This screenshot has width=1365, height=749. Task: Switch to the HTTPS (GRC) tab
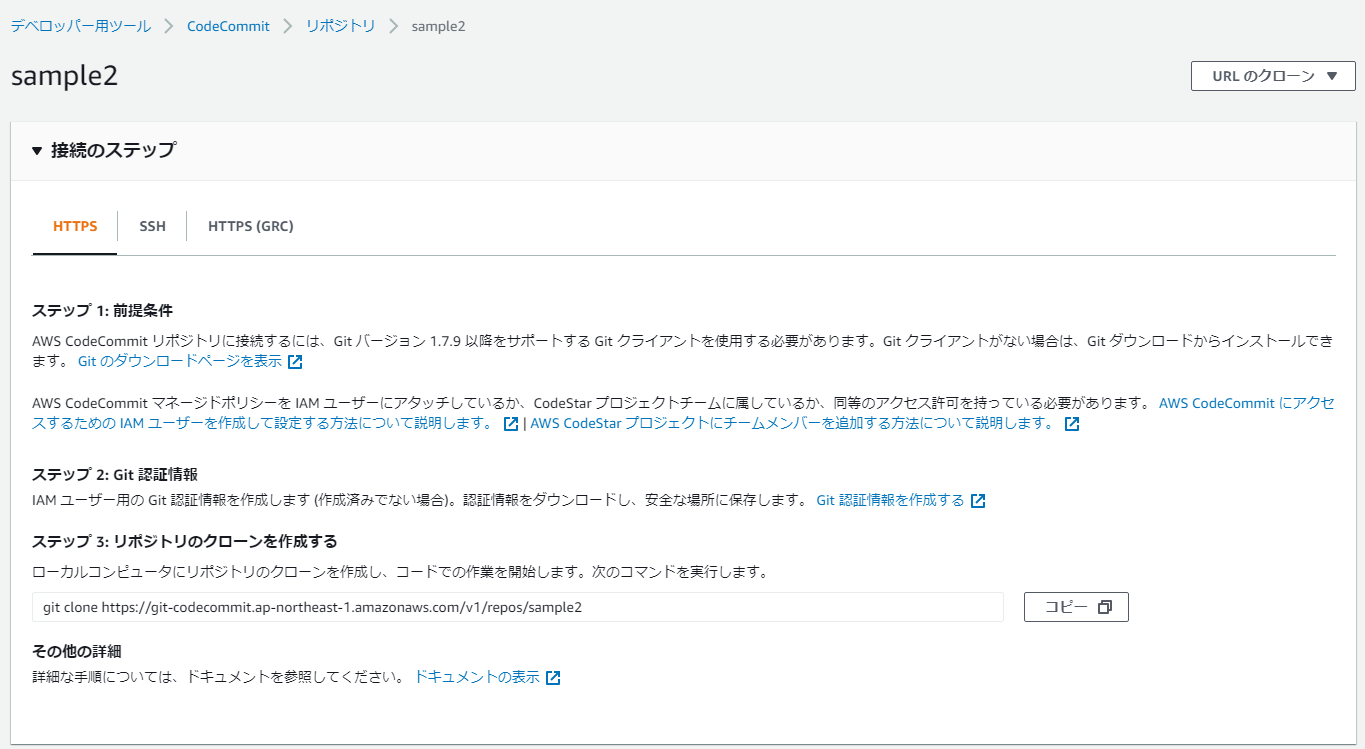pyautogui.click(x=249, y=226)
